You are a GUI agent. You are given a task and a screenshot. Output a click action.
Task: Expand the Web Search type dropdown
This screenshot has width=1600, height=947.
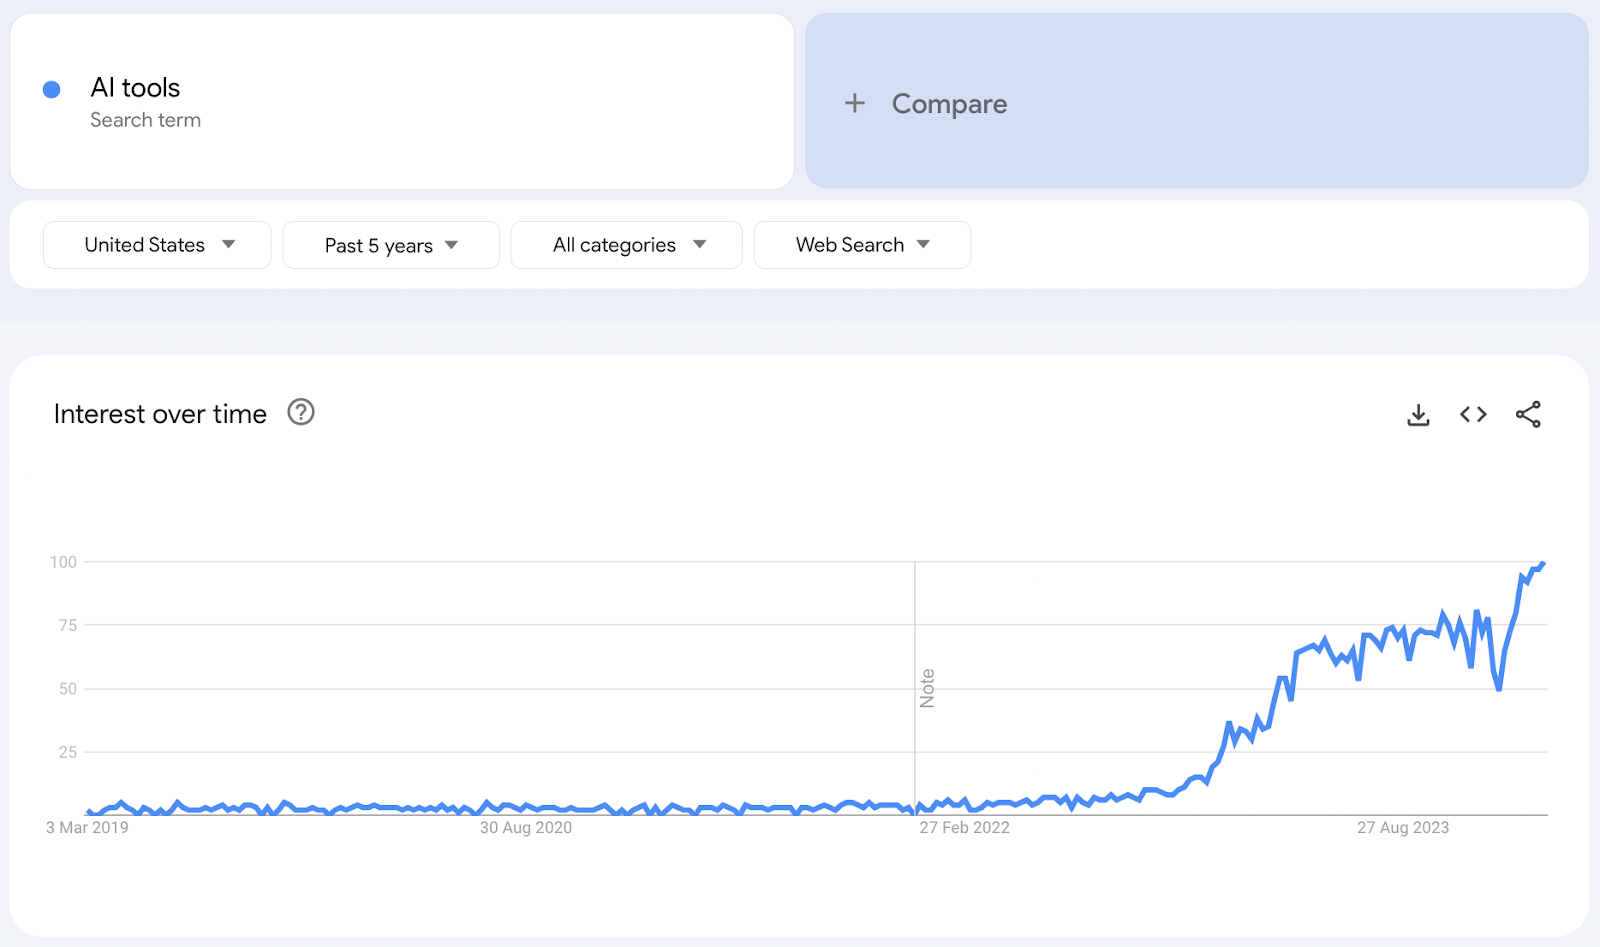861,244
